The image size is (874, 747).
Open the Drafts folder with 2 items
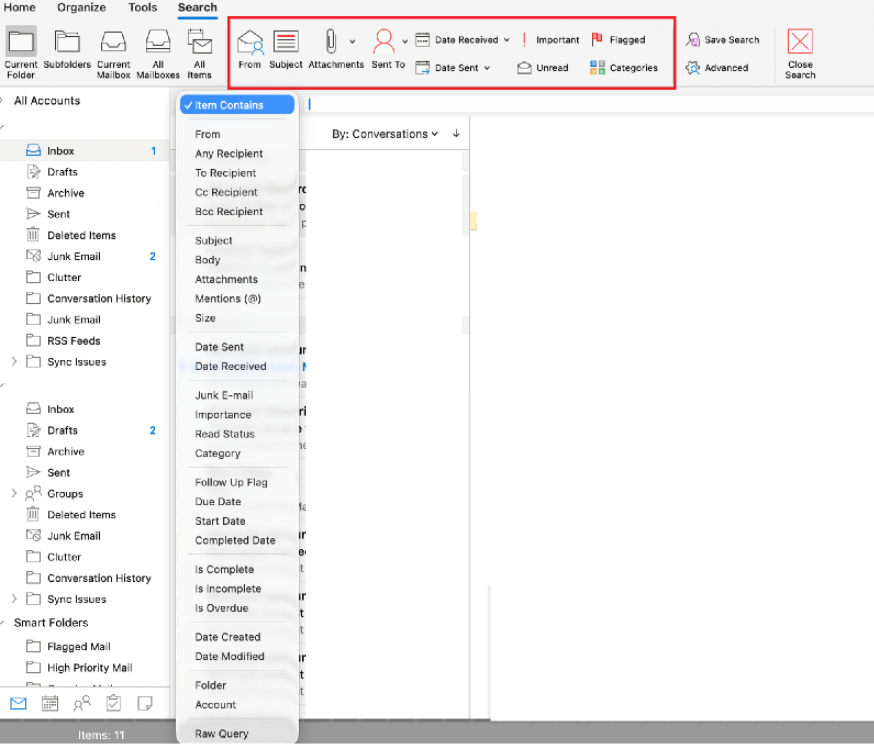[x=84, y=431]
